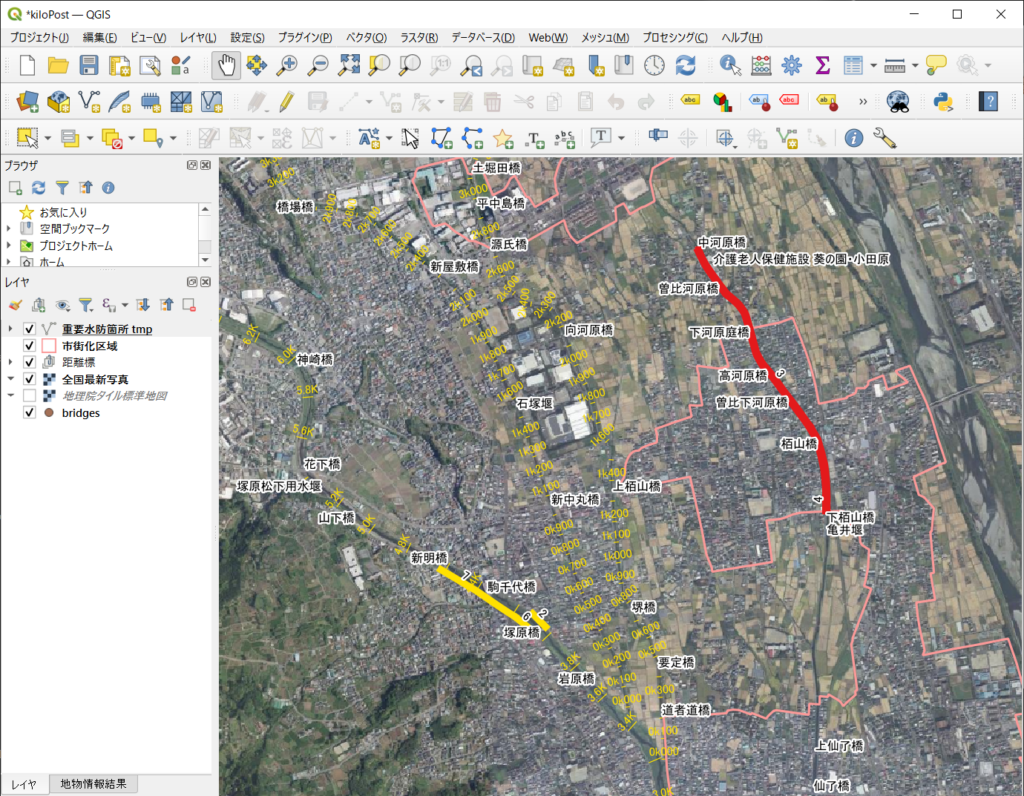Expand the 距離標 layer node
This screenshot has width=1024, height=796.
pyautogui.click(x=10, y=362)
